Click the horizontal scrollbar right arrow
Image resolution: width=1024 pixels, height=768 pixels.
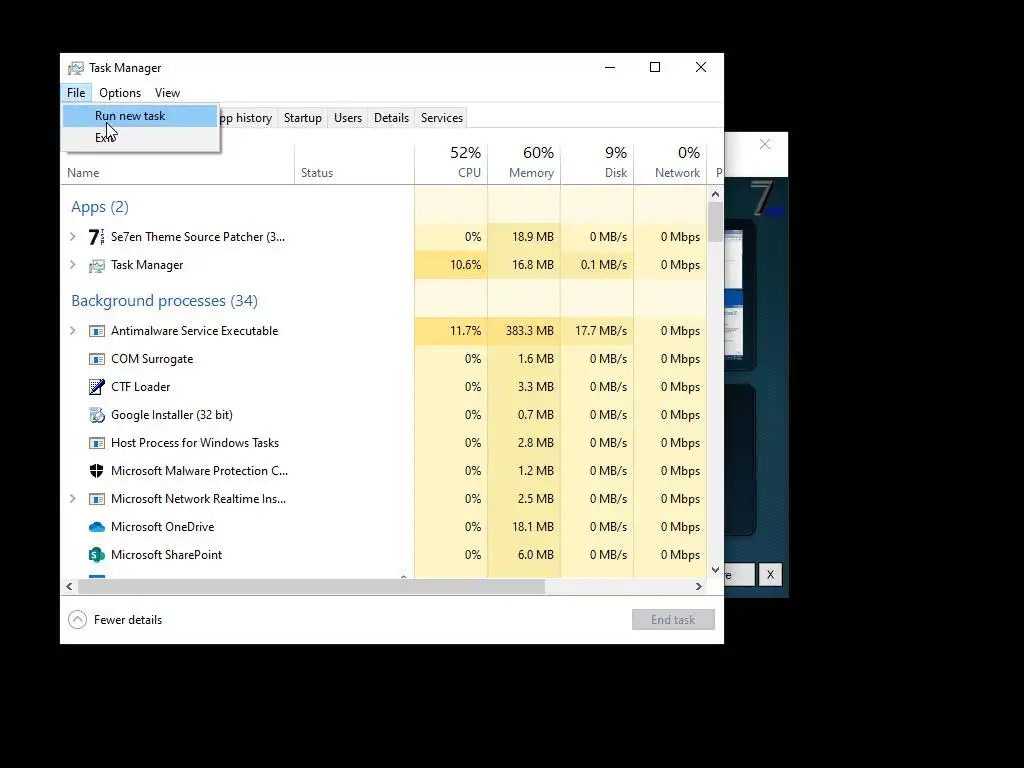[699, 586]
